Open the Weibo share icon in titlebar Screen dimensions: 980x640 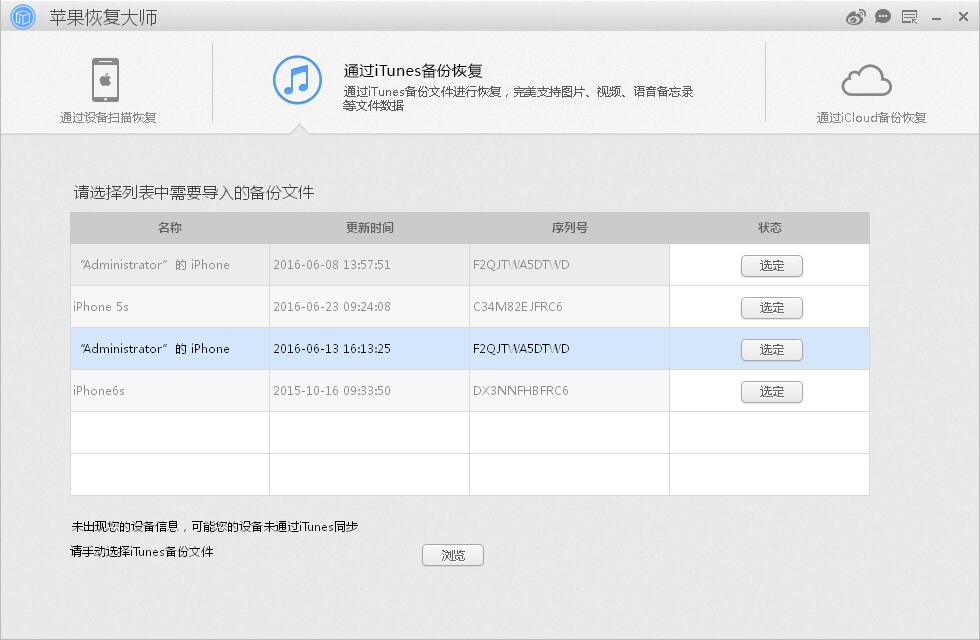pos(855,16)
